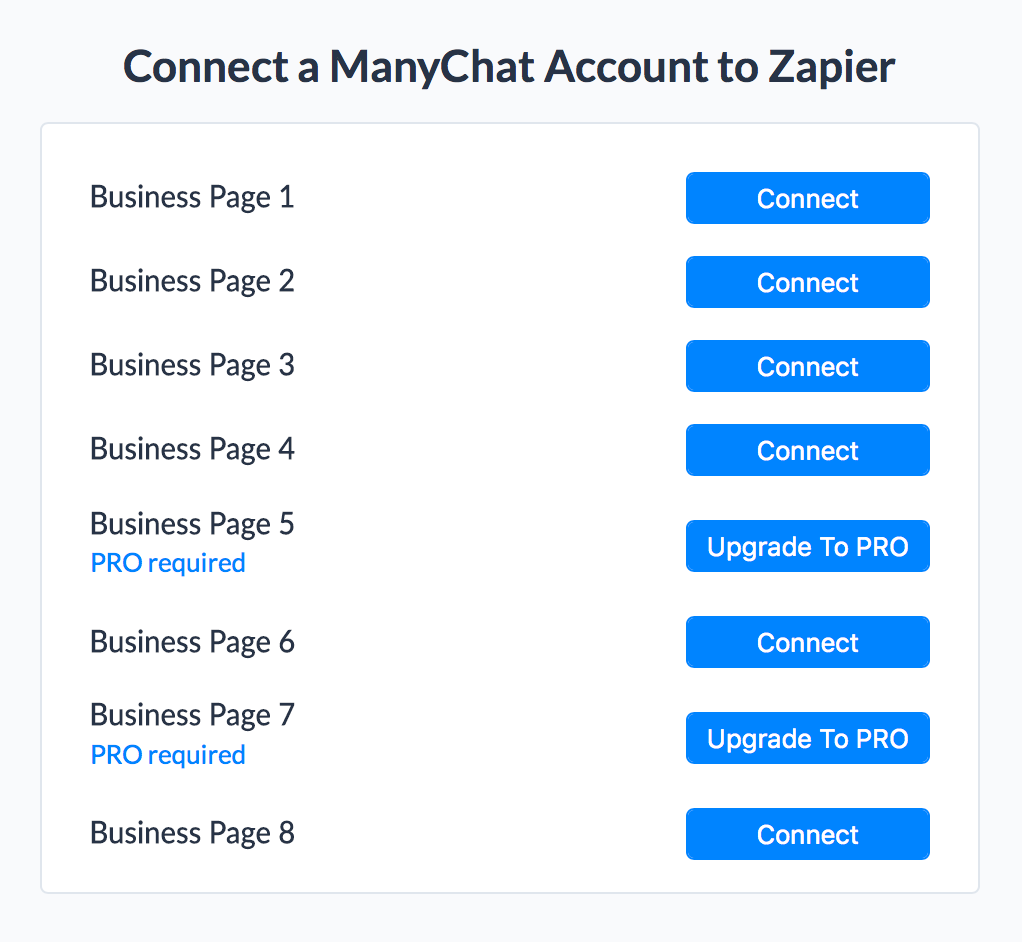Upgrade Business Page 7 to PRO

point(808,738)
